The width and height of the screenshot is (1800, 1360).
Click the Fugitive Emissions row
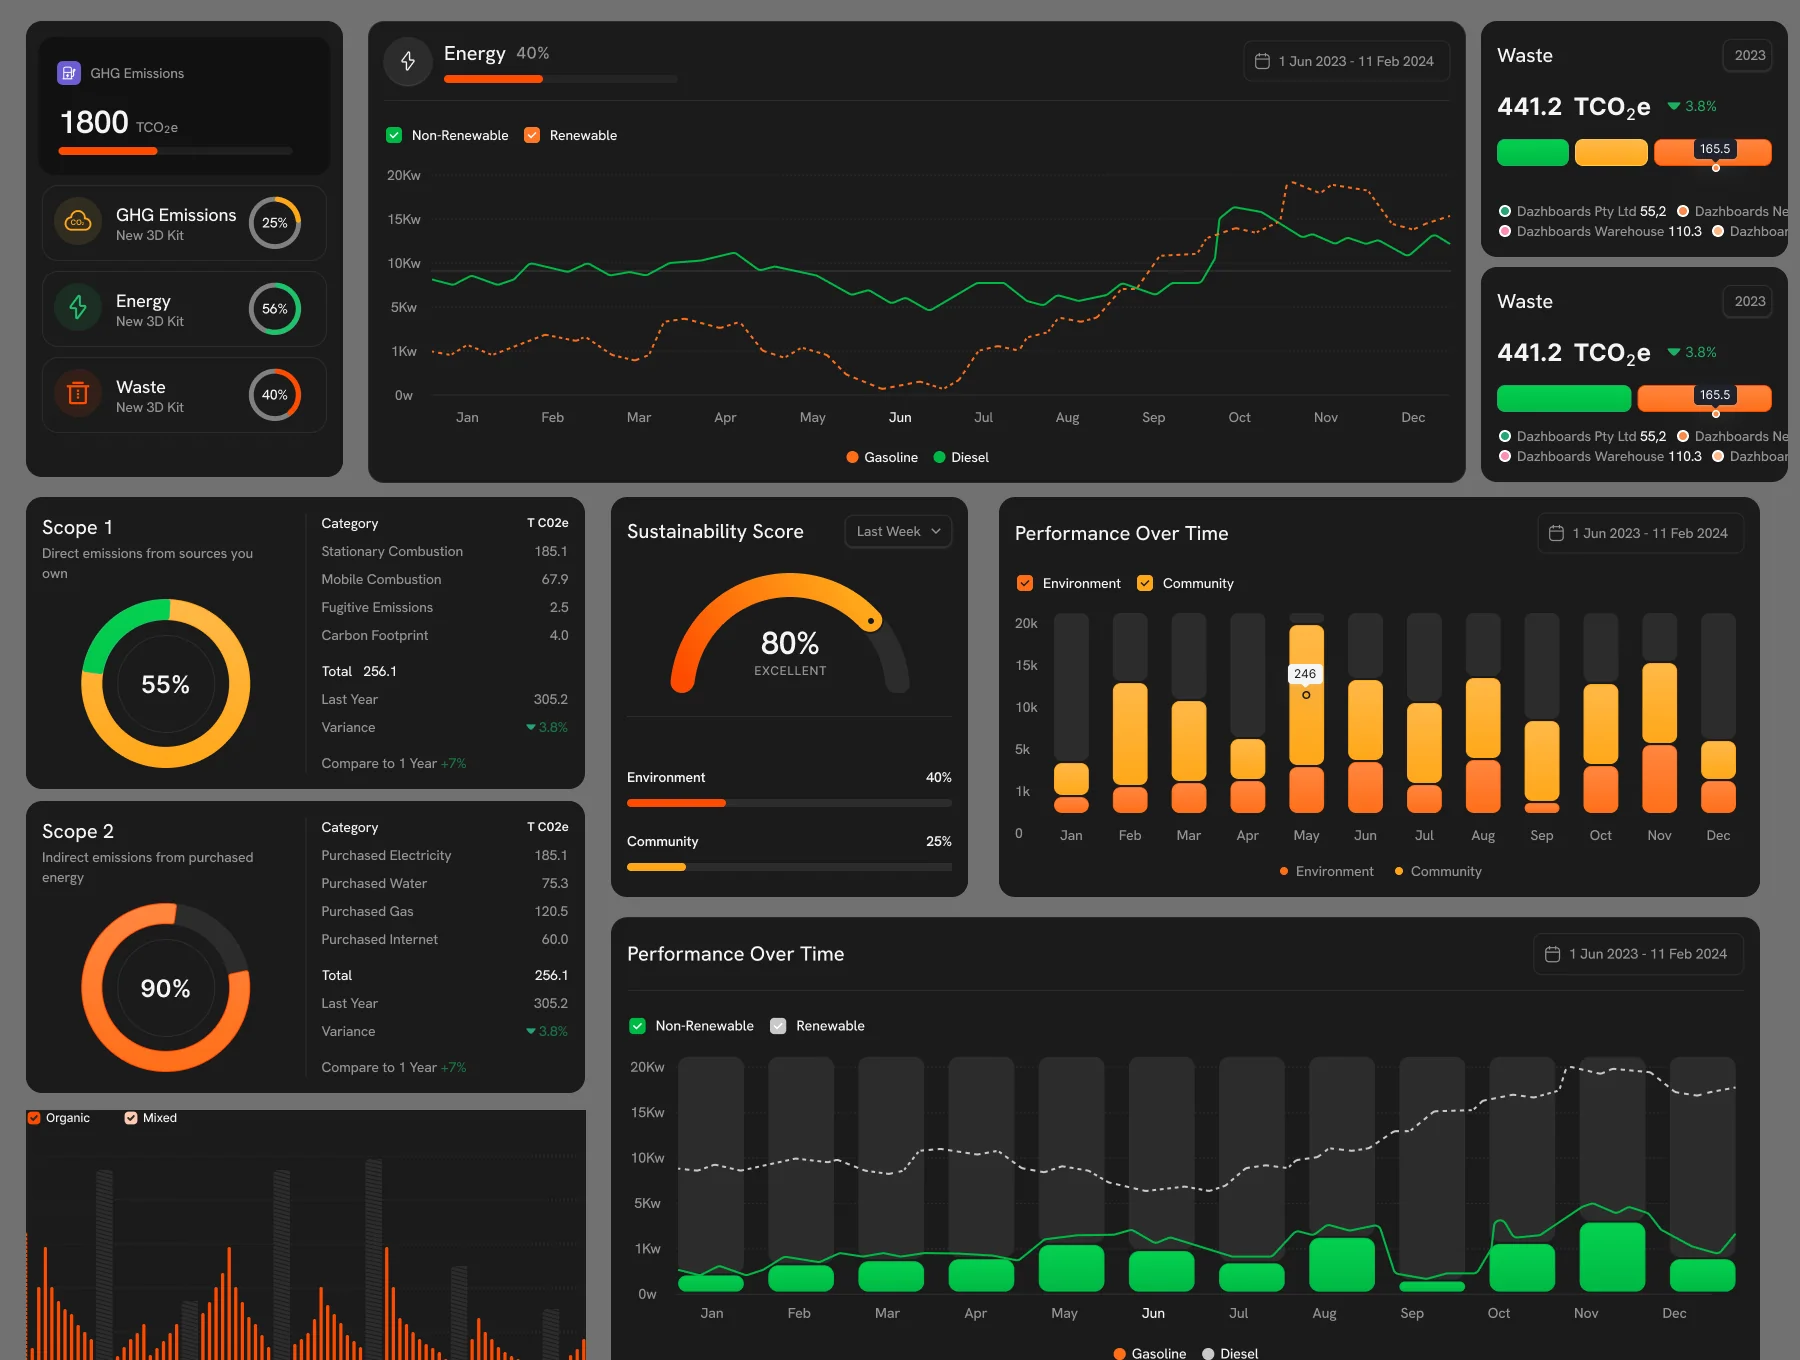(x=445, y=607)
